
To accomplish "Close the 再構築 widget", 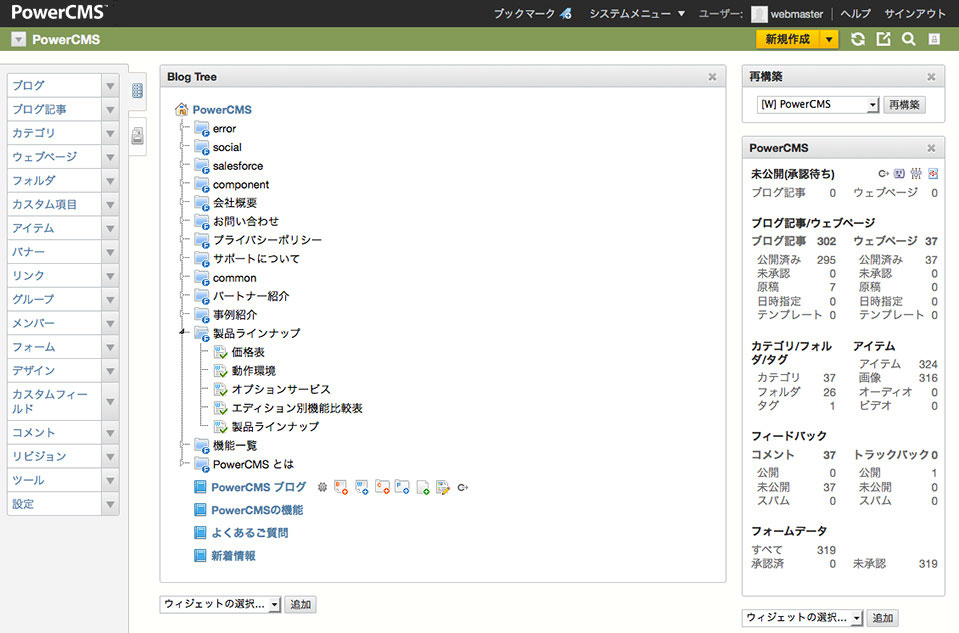I will (x=931, y=77).
